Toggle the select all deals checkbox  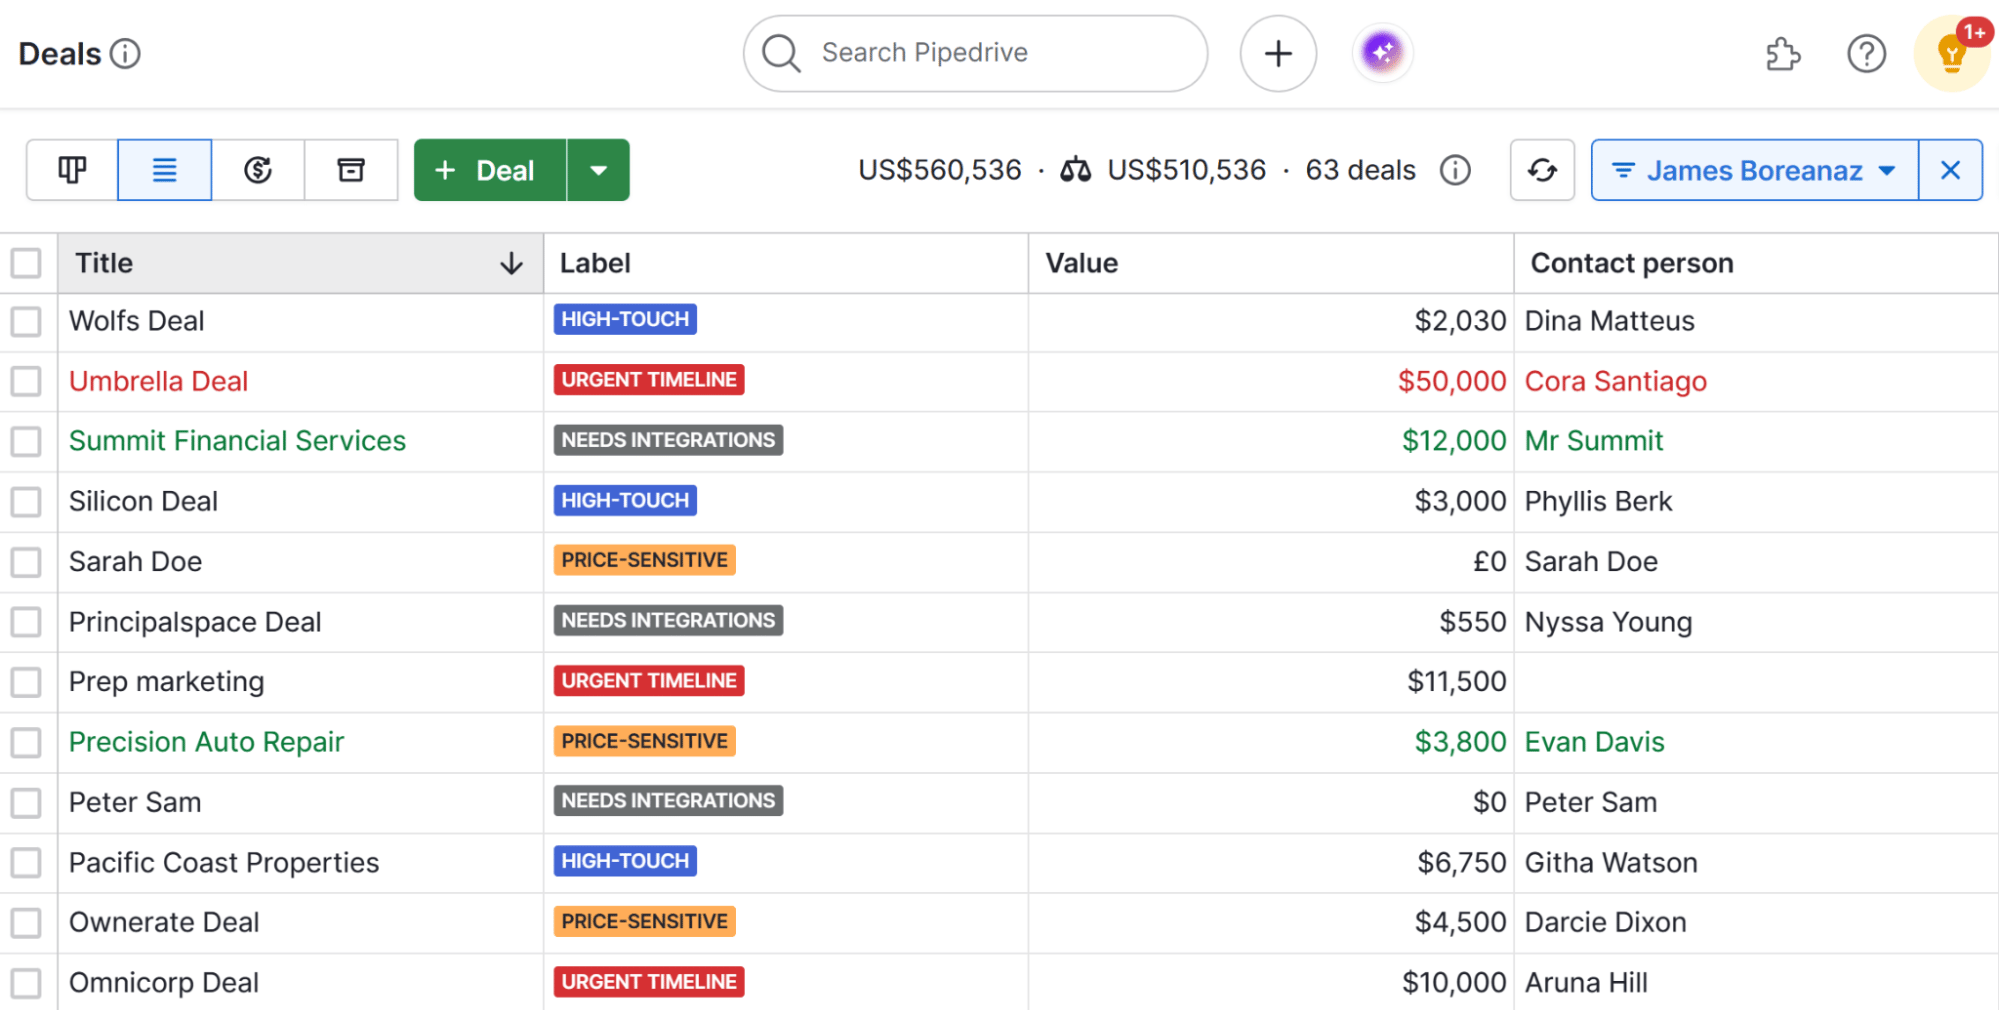tap(26, 264)
